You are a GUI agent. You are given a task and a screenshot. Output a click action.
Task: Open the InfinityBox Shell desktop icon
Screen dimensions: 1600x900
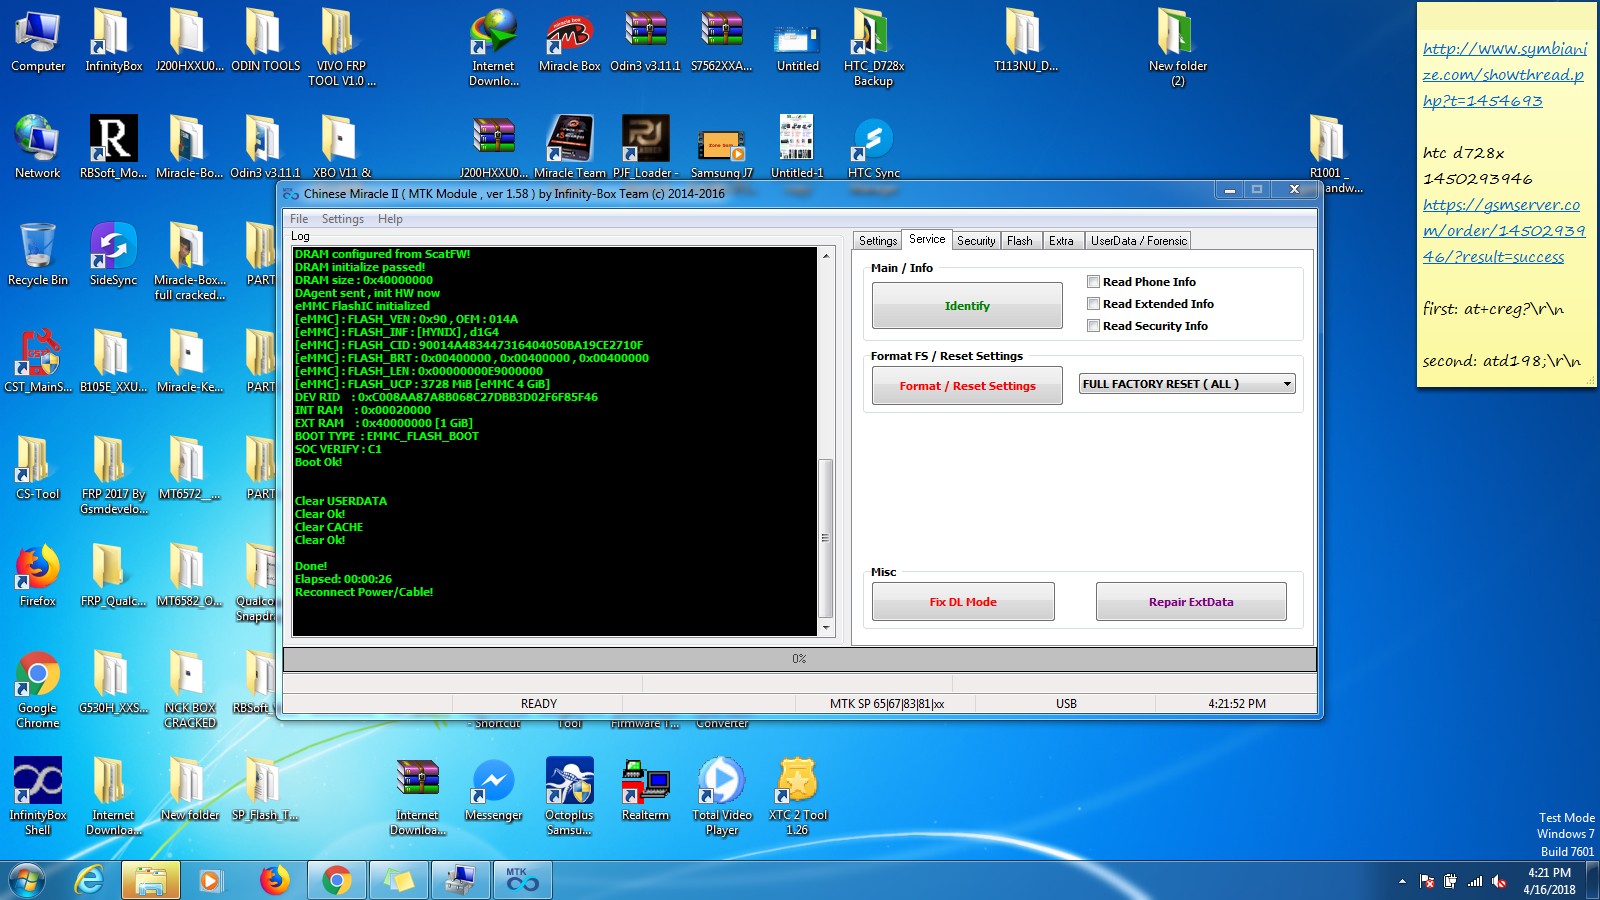click(38, 796)
